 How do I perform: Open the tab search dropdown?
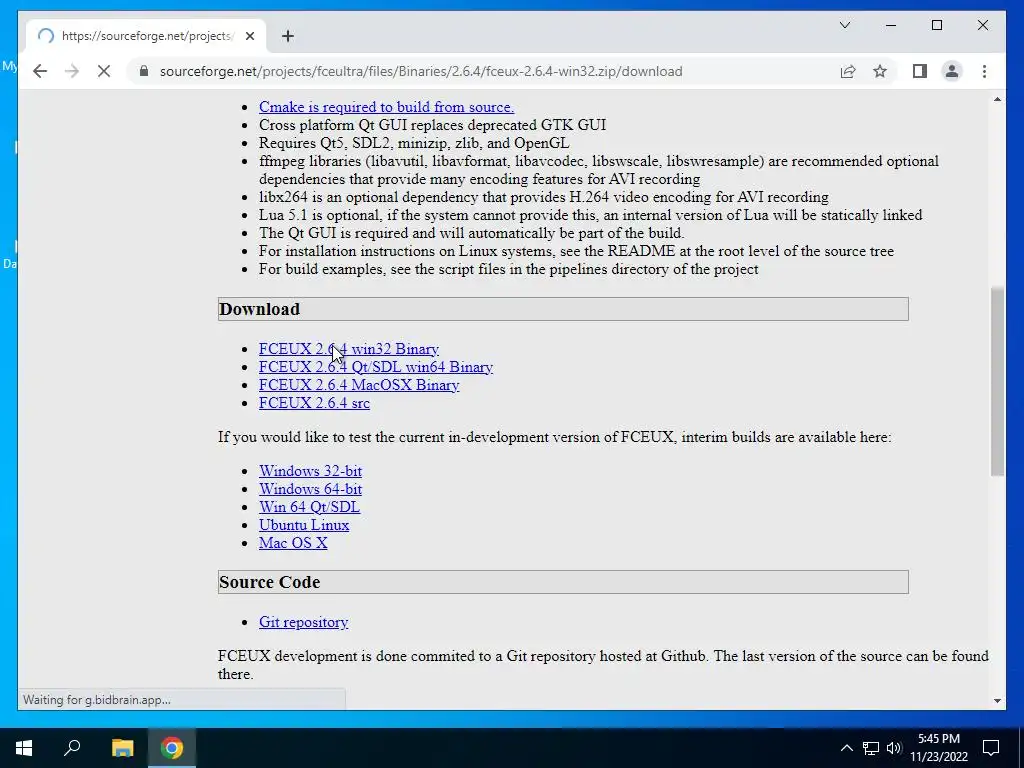click(844, 25)
